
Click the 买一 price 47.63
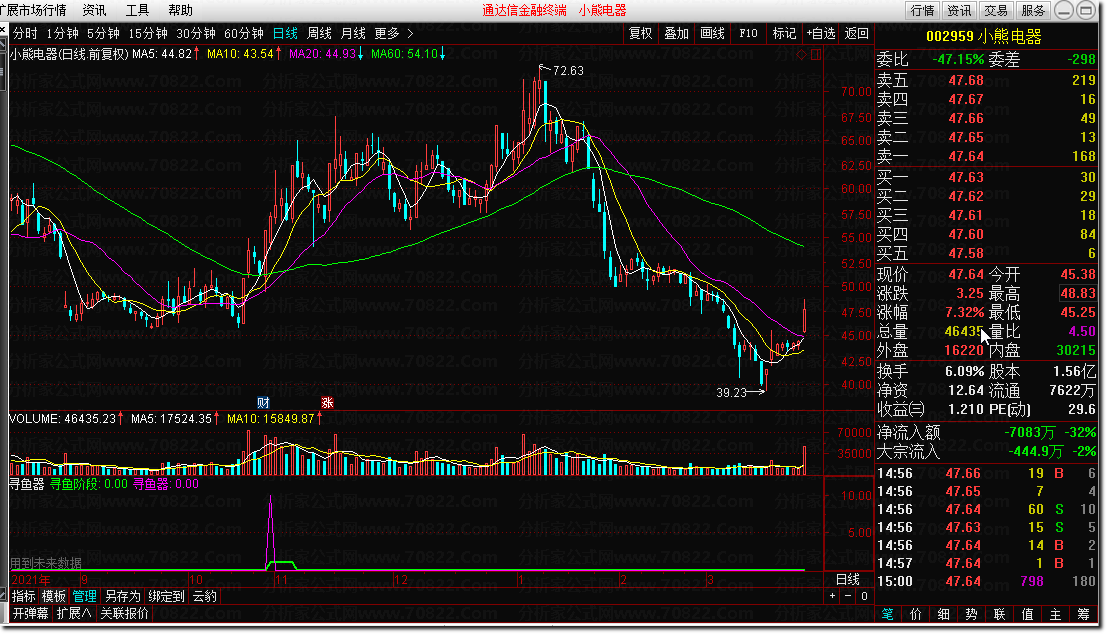click(966, 177)
